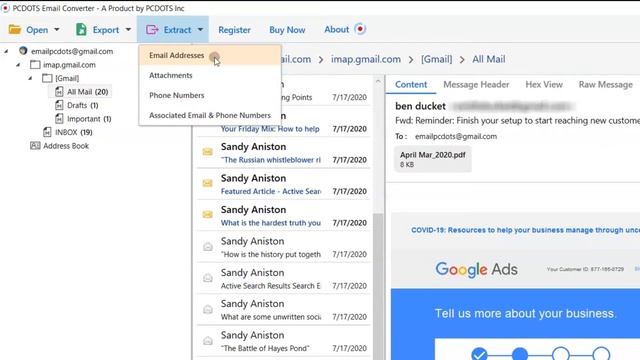Click imap.gmail.com in breadcrumb path
The width and height of the screenshot is (640, 360).
pyautogui.click(x=366, y=59)
